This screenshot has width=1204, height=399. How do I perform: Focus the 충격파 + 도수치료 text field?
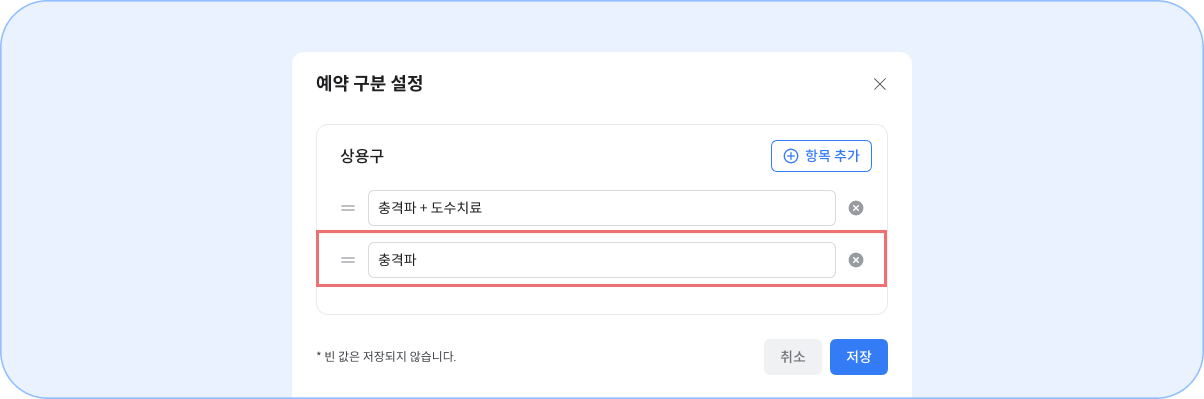coord(602,208)
